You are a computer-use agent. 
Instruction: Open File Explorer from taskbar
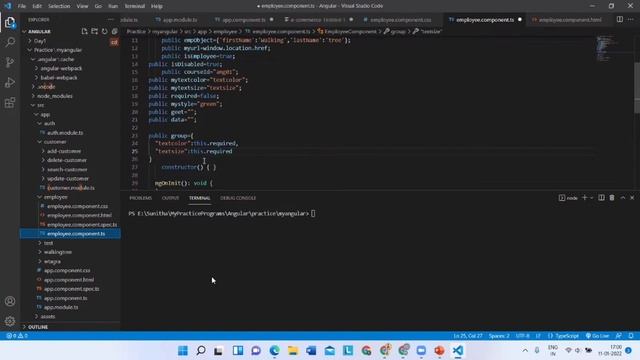(x=293, y=350)
